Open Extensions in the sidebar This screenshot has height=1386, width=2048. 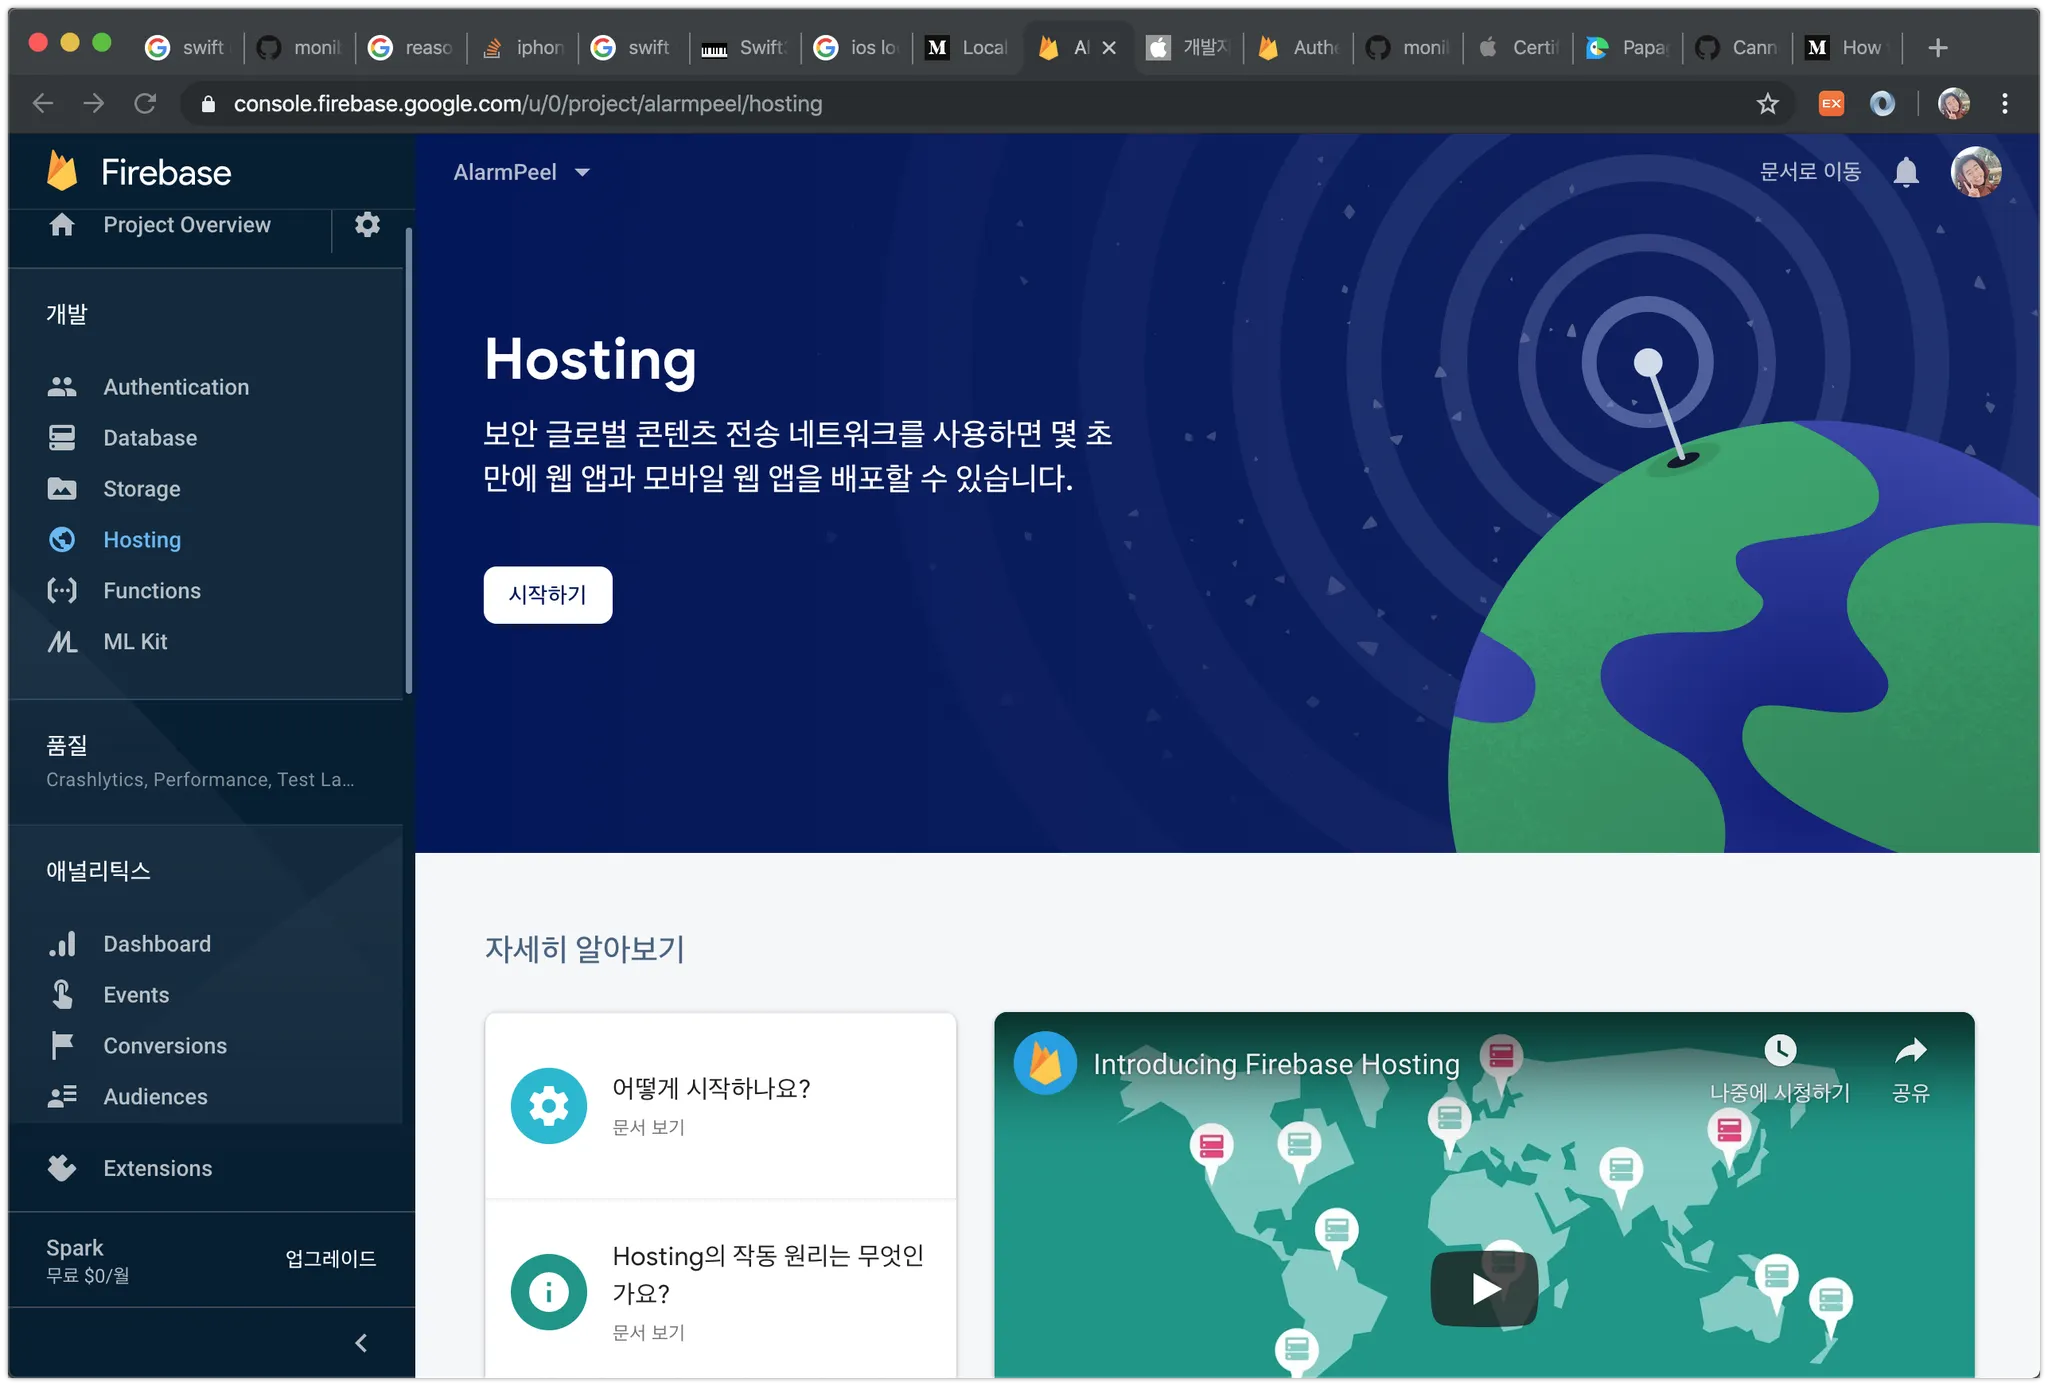157,1168
